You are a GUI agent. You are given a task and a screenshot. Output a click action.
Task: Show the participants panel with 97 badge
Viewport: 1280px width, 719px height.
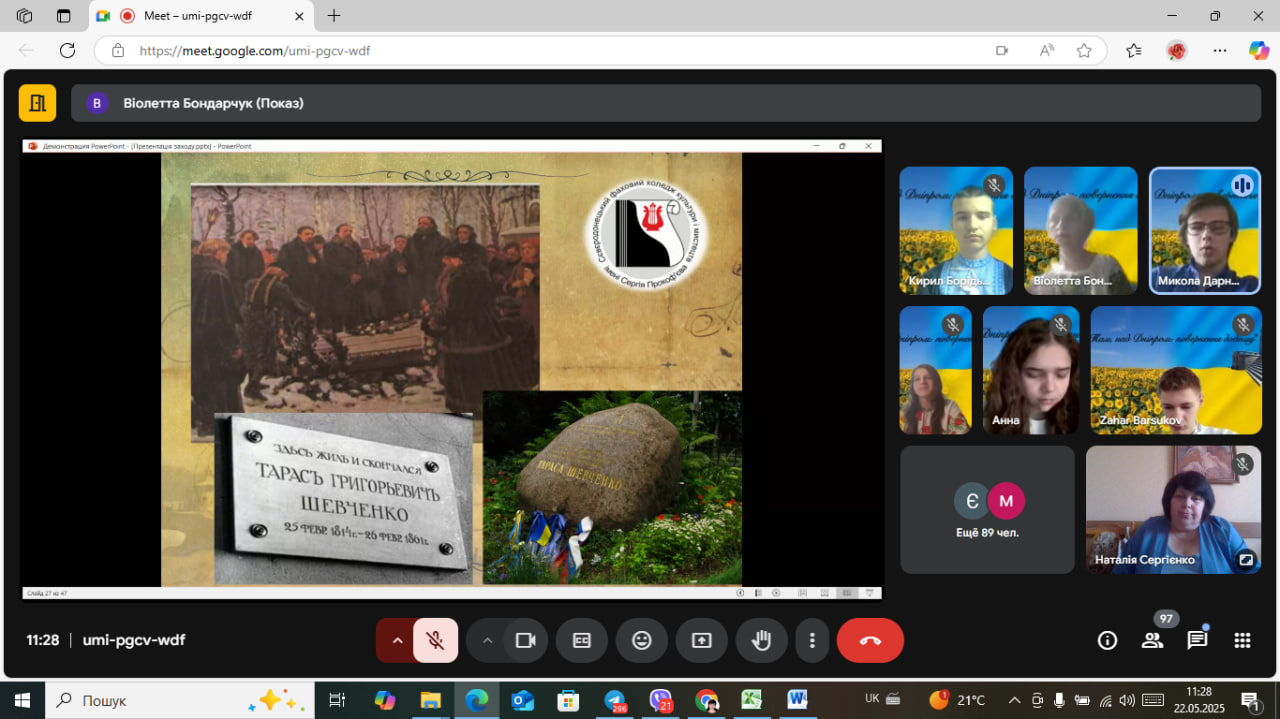click(x=1153, y=640)
